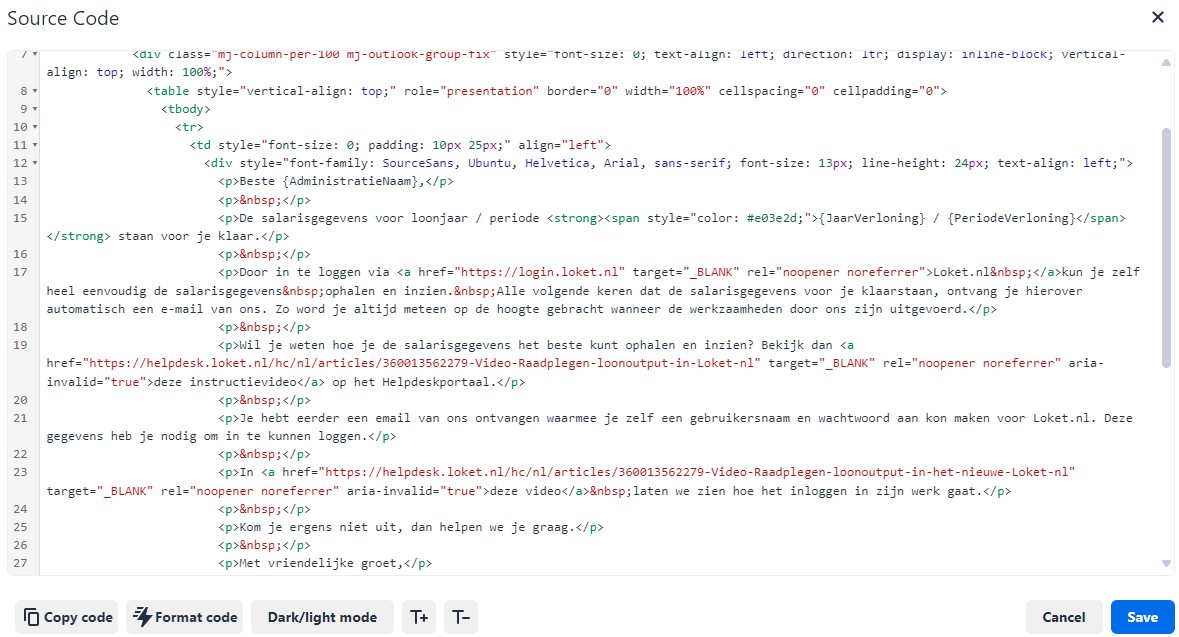Decrease editor font size with T-

tap(461, 617)
